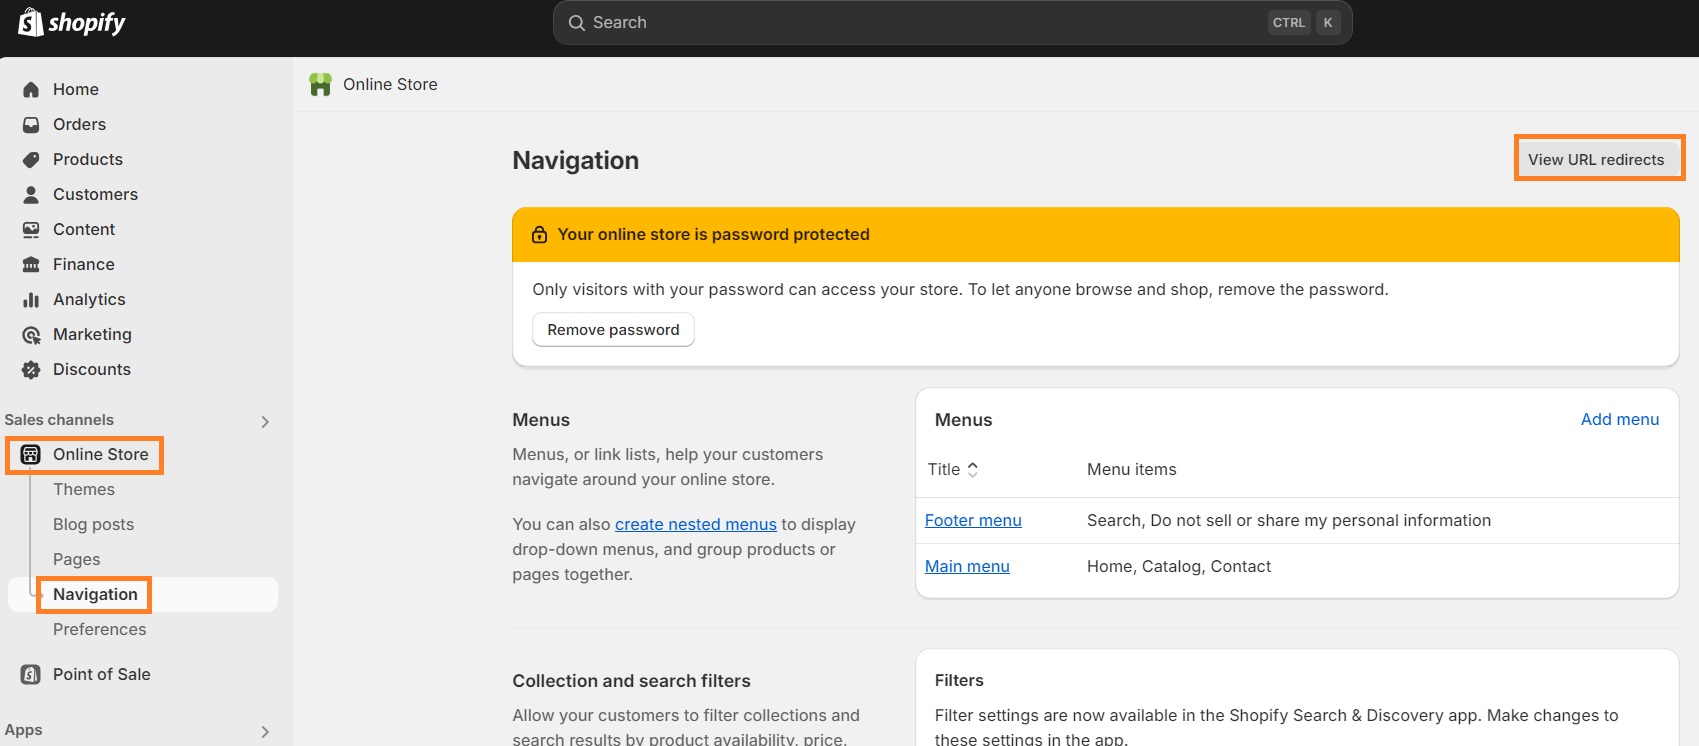
Task: Open Home via its house icon
Action: point(31,90)
